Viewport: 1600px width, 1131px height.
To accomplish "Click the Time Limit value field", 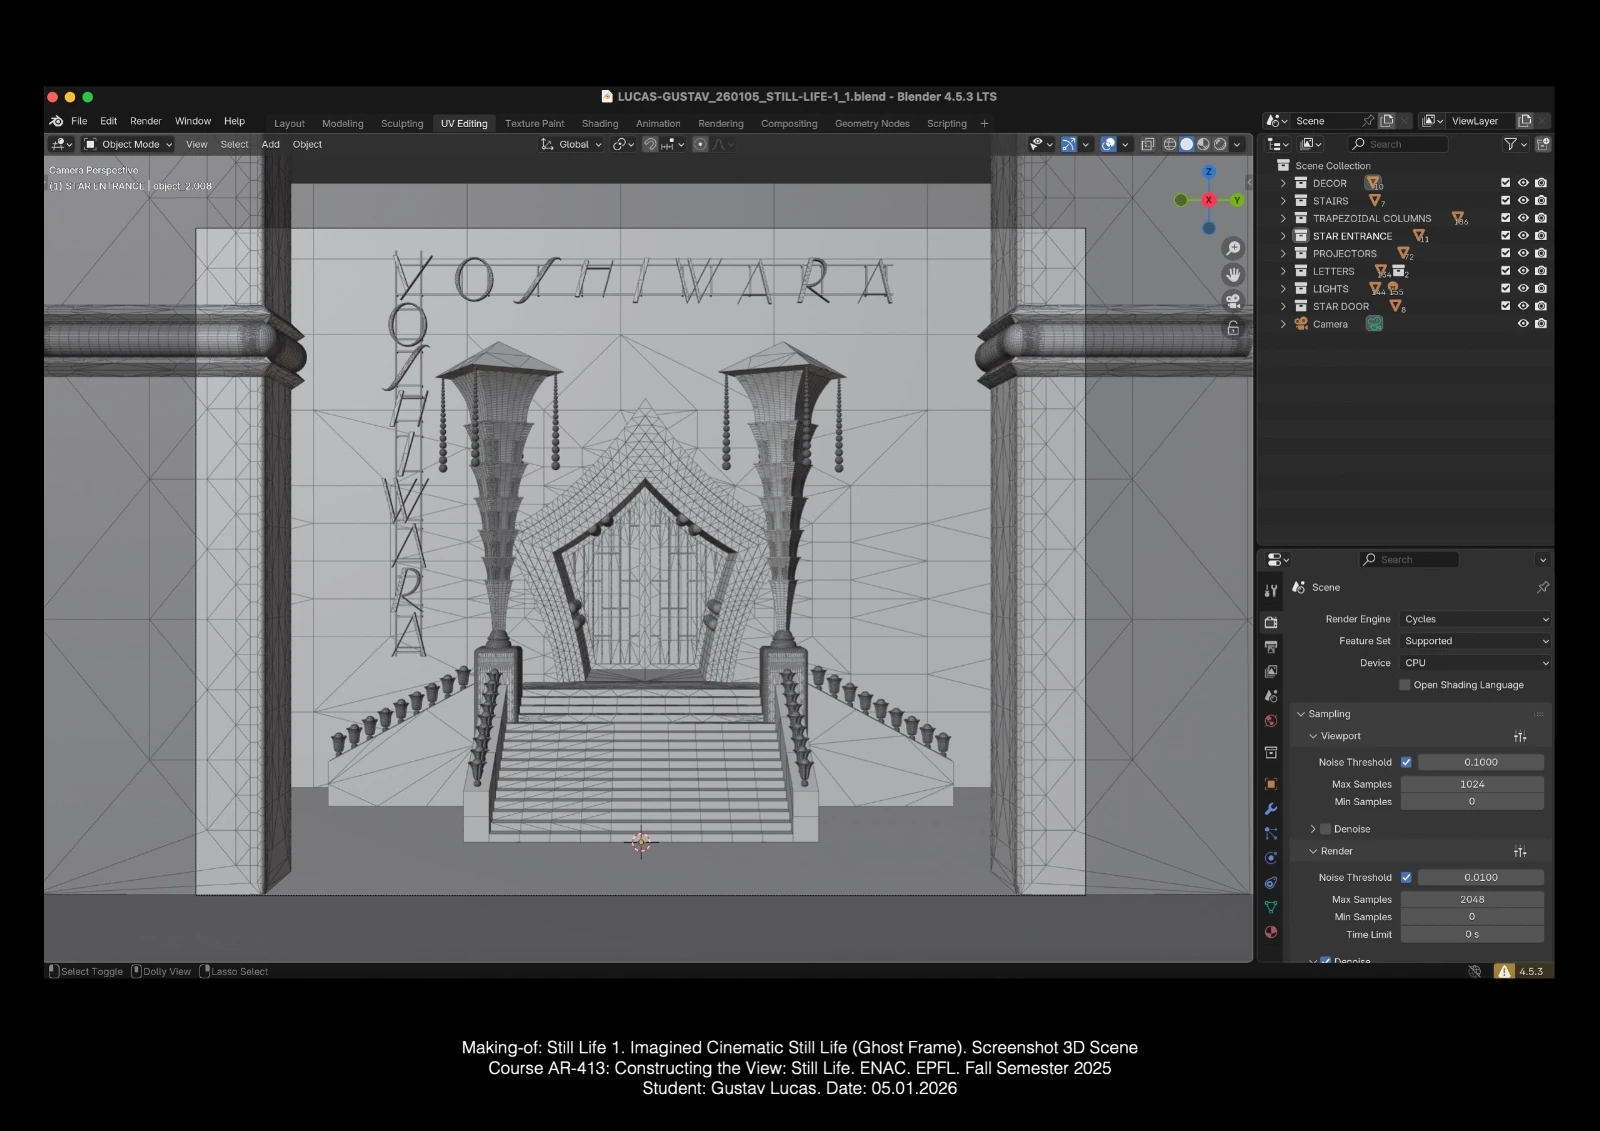I will click(1472, 934).
